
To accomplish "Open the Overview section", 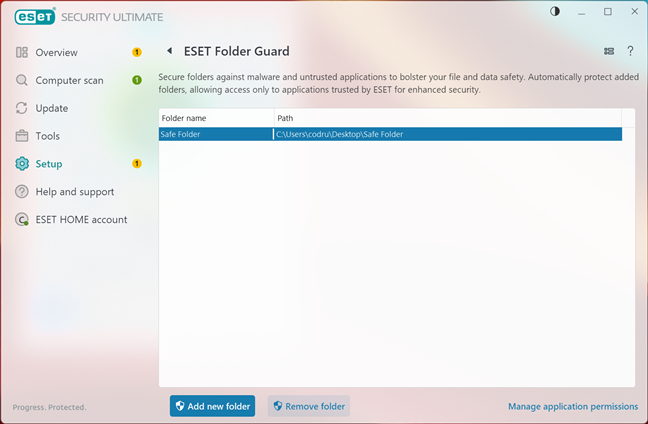I will (x=56, y=52).
